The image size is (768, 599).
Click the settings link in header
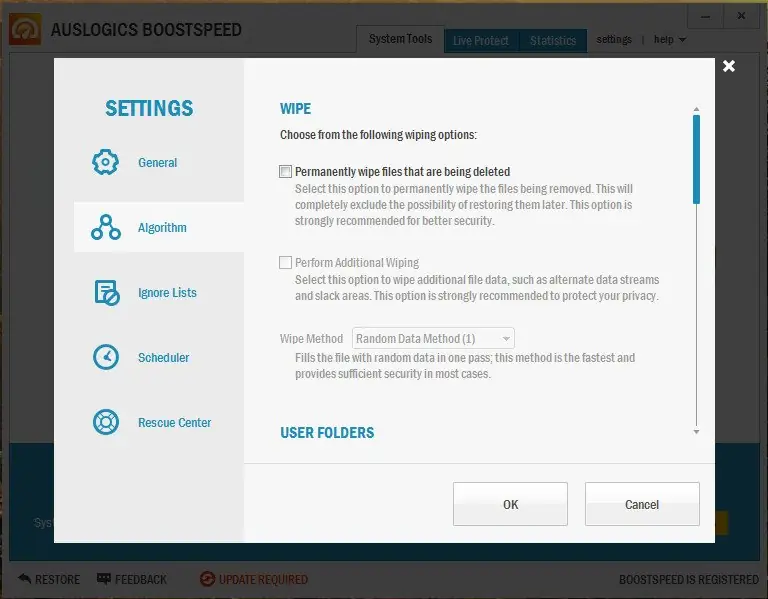click(614, 40)
